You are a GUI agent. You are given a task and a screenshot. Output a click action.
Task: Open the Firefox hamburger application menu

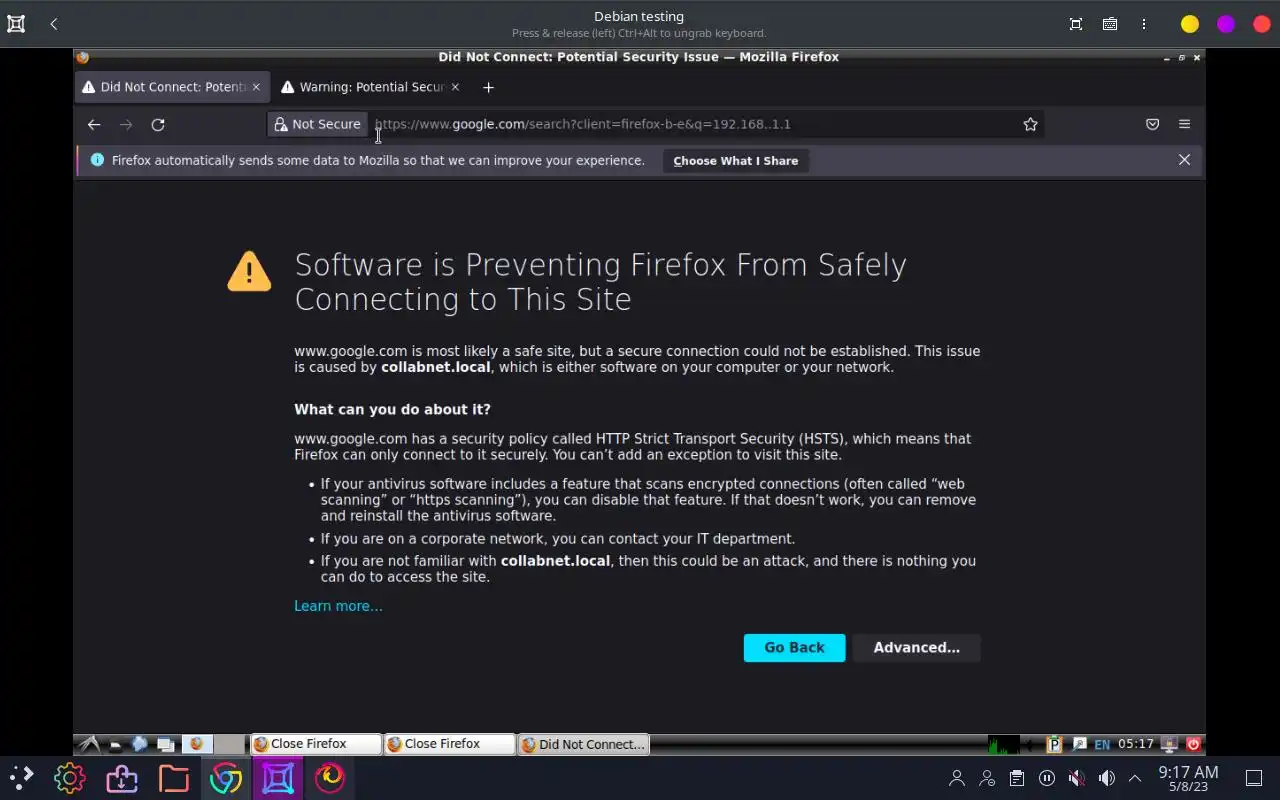pyautogui.click(x=1185, y=124)
